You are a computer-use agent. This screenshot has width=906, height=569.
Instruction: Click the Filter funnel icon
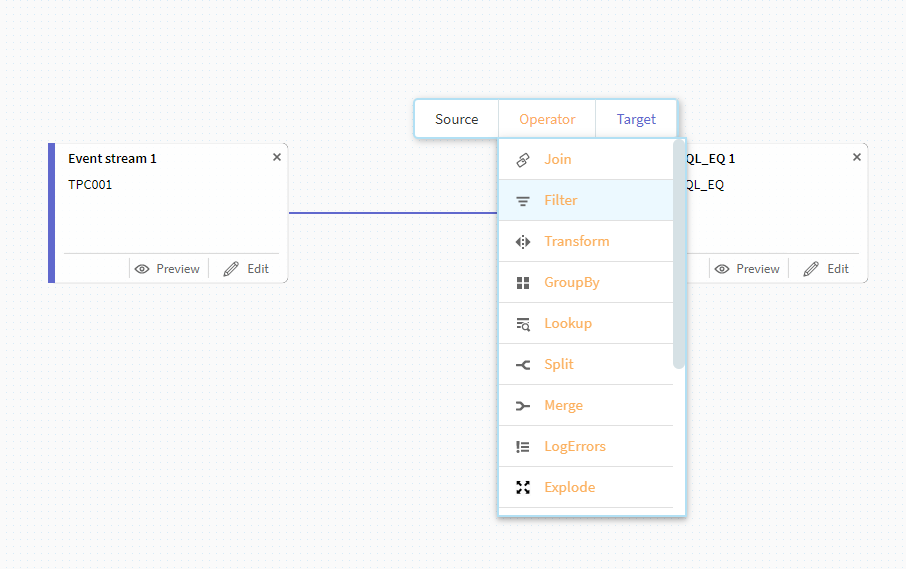pyautogui.click(x=522, y=201)
